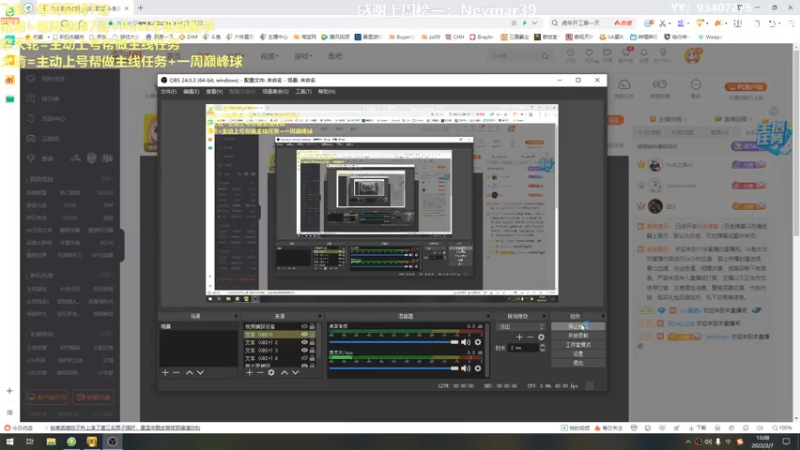Toggle visibility of 文本 (GDI+) 6 source
Image resolution: width=800 pixels, height=450 pixels.
point(304,359)
